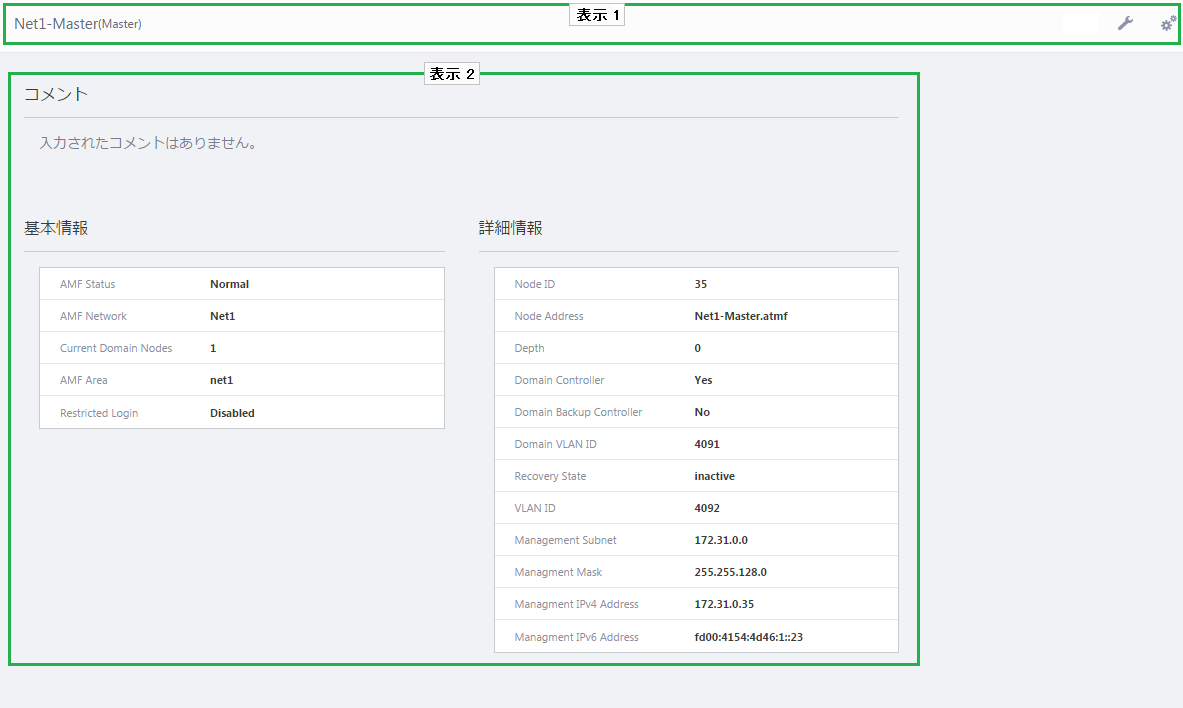The image size is (1183, 708).
Task: Select the Domain VLAN ID value 4091
Action: [x=707, y=444]
